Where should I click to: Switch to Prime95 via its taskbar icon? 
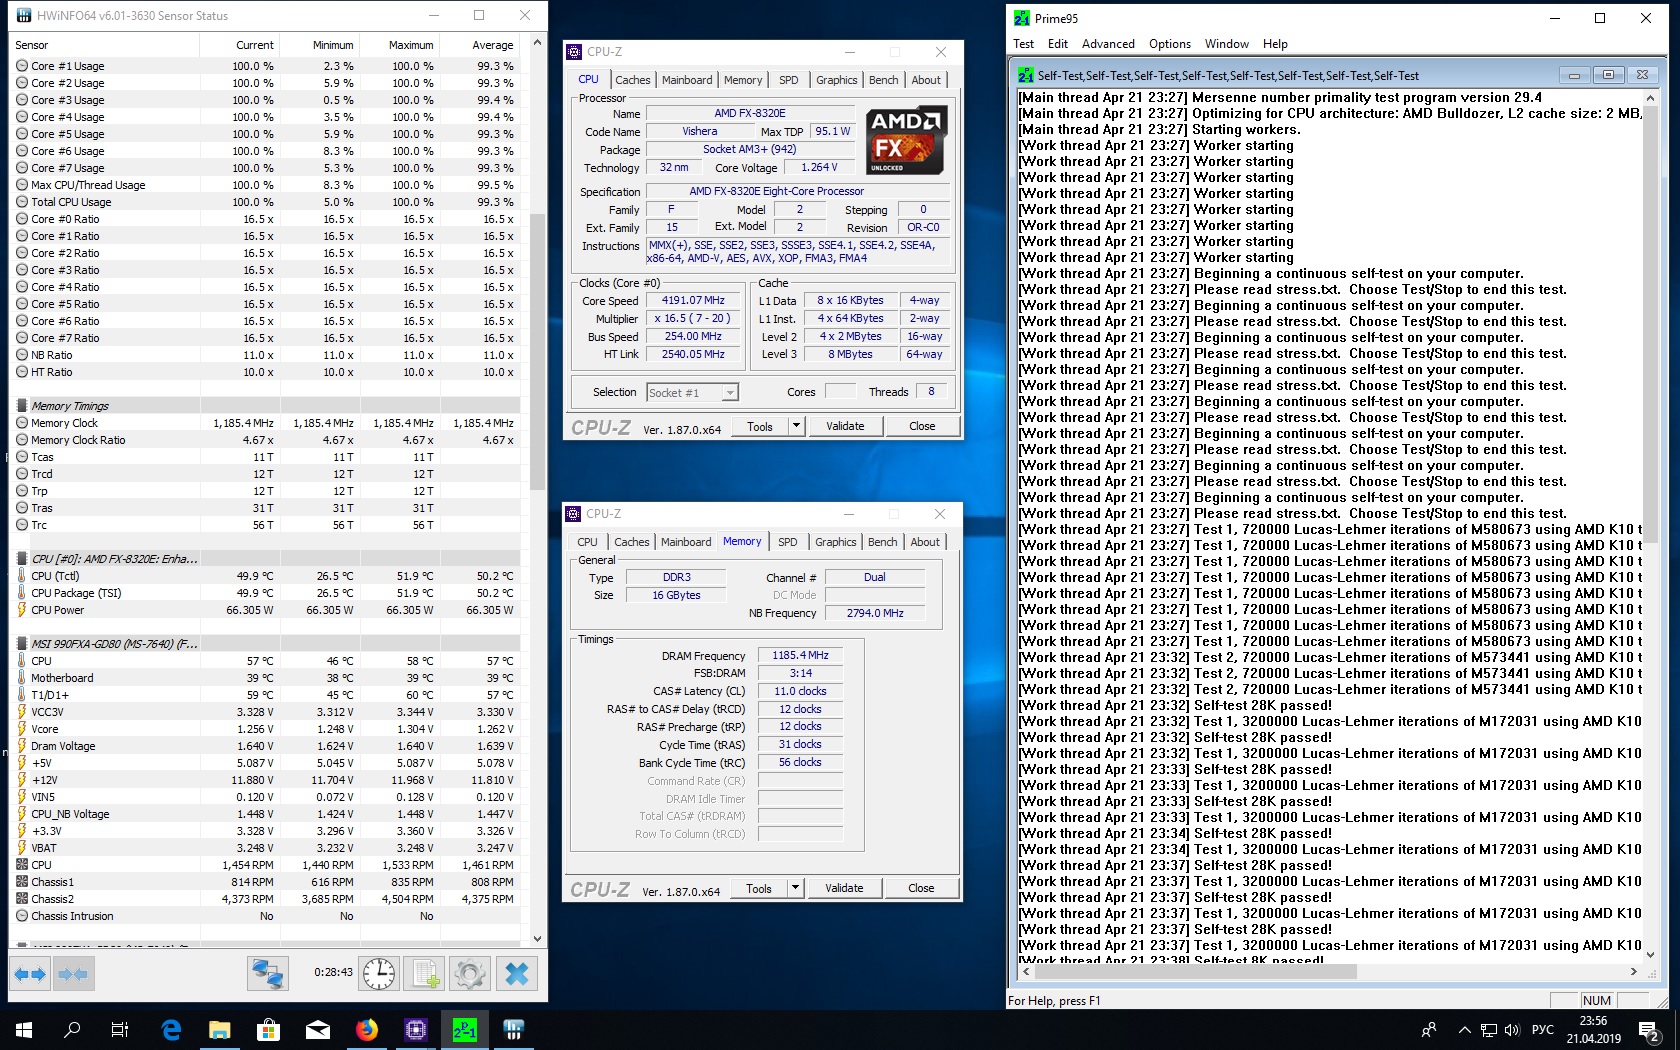pyautogui.click(x=465, y=1029)
